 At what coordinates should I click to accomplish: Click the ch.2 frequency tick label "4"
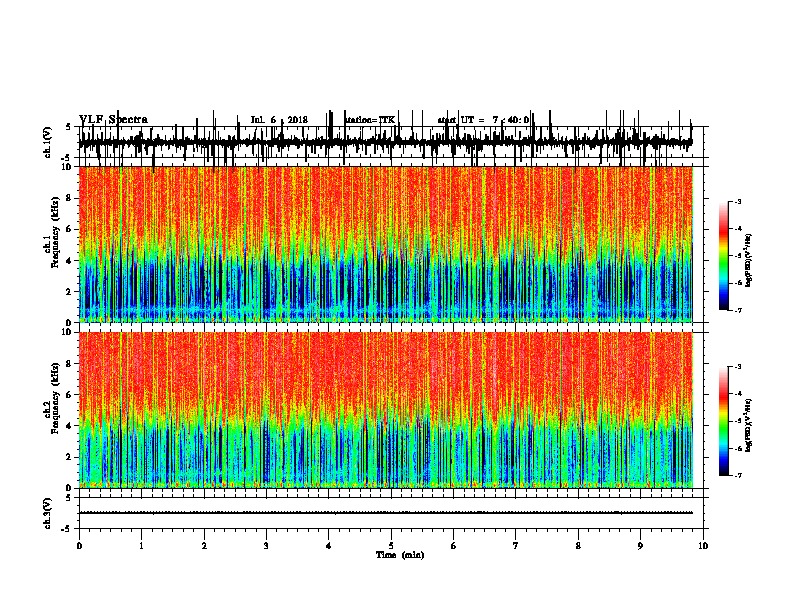coord(69,426)
